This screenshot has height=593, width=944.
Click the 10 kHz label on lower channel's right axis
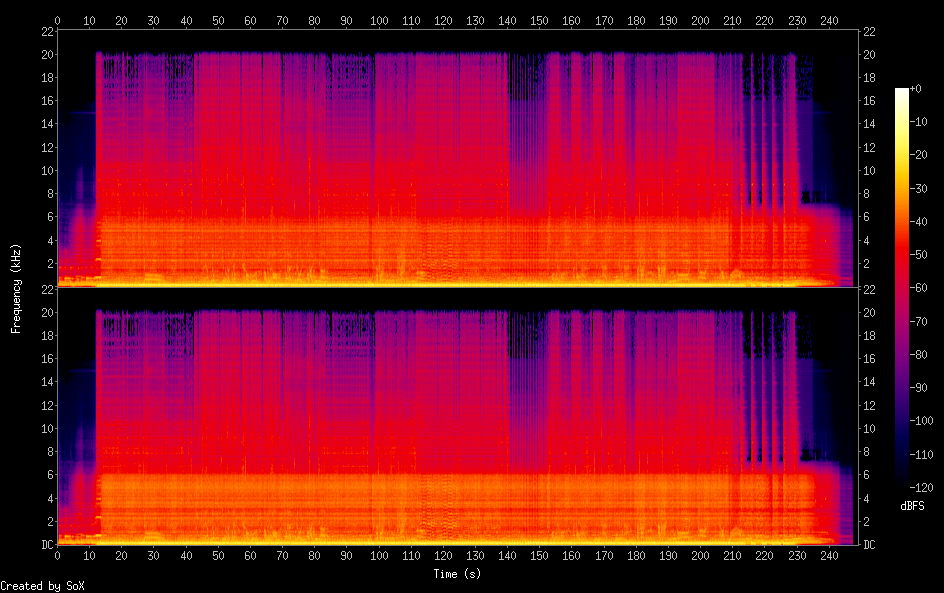point(870,428)
